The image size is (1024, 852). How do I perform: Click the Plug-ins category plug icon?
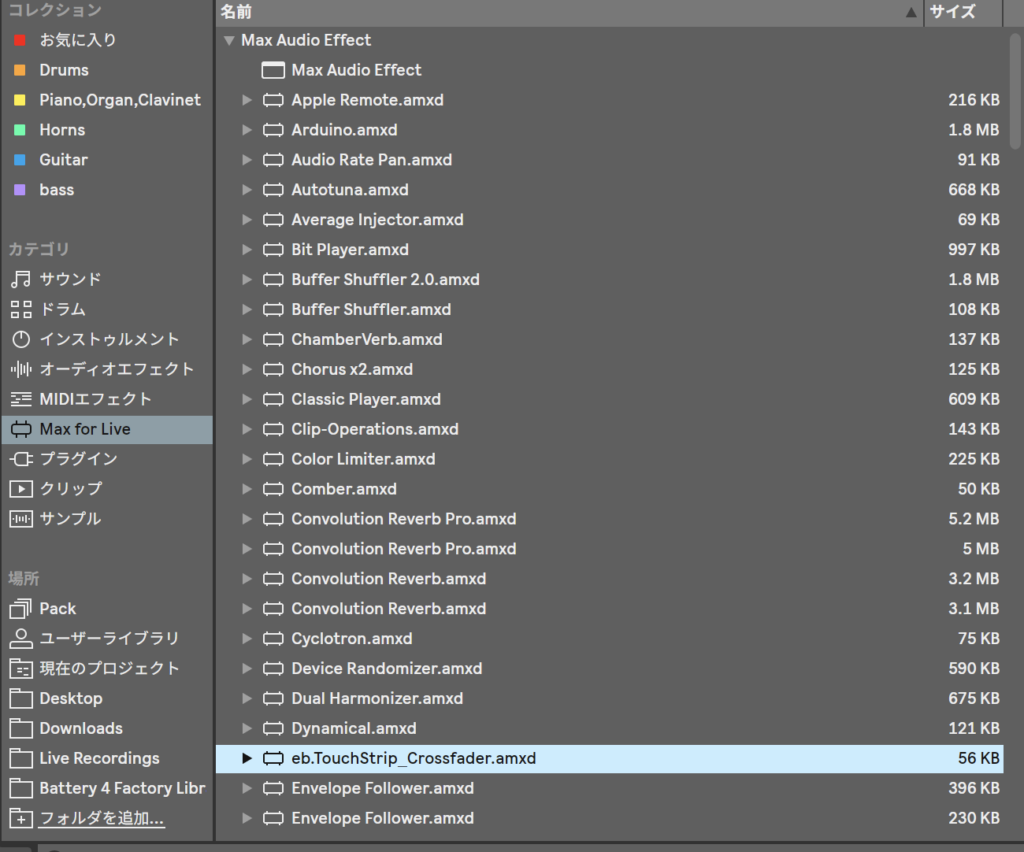click(x=21, y=459)
